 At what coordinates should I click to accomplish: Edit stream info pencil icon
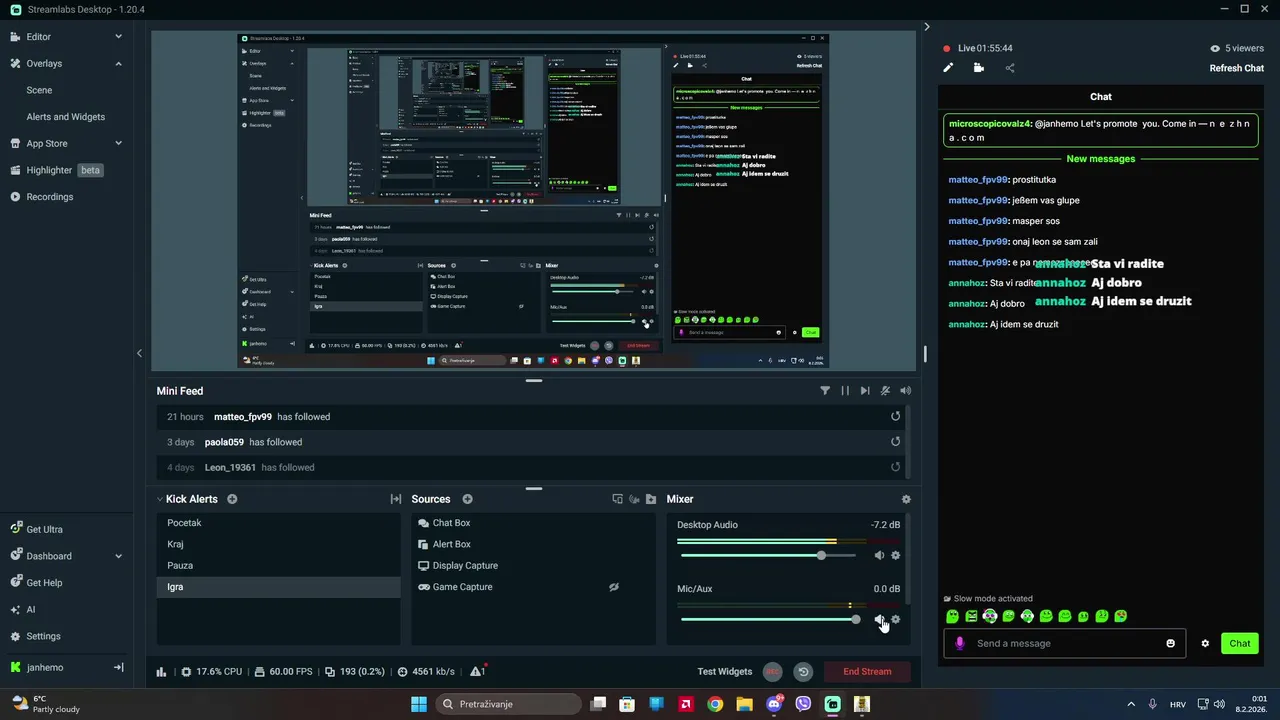tap(948, 68)
